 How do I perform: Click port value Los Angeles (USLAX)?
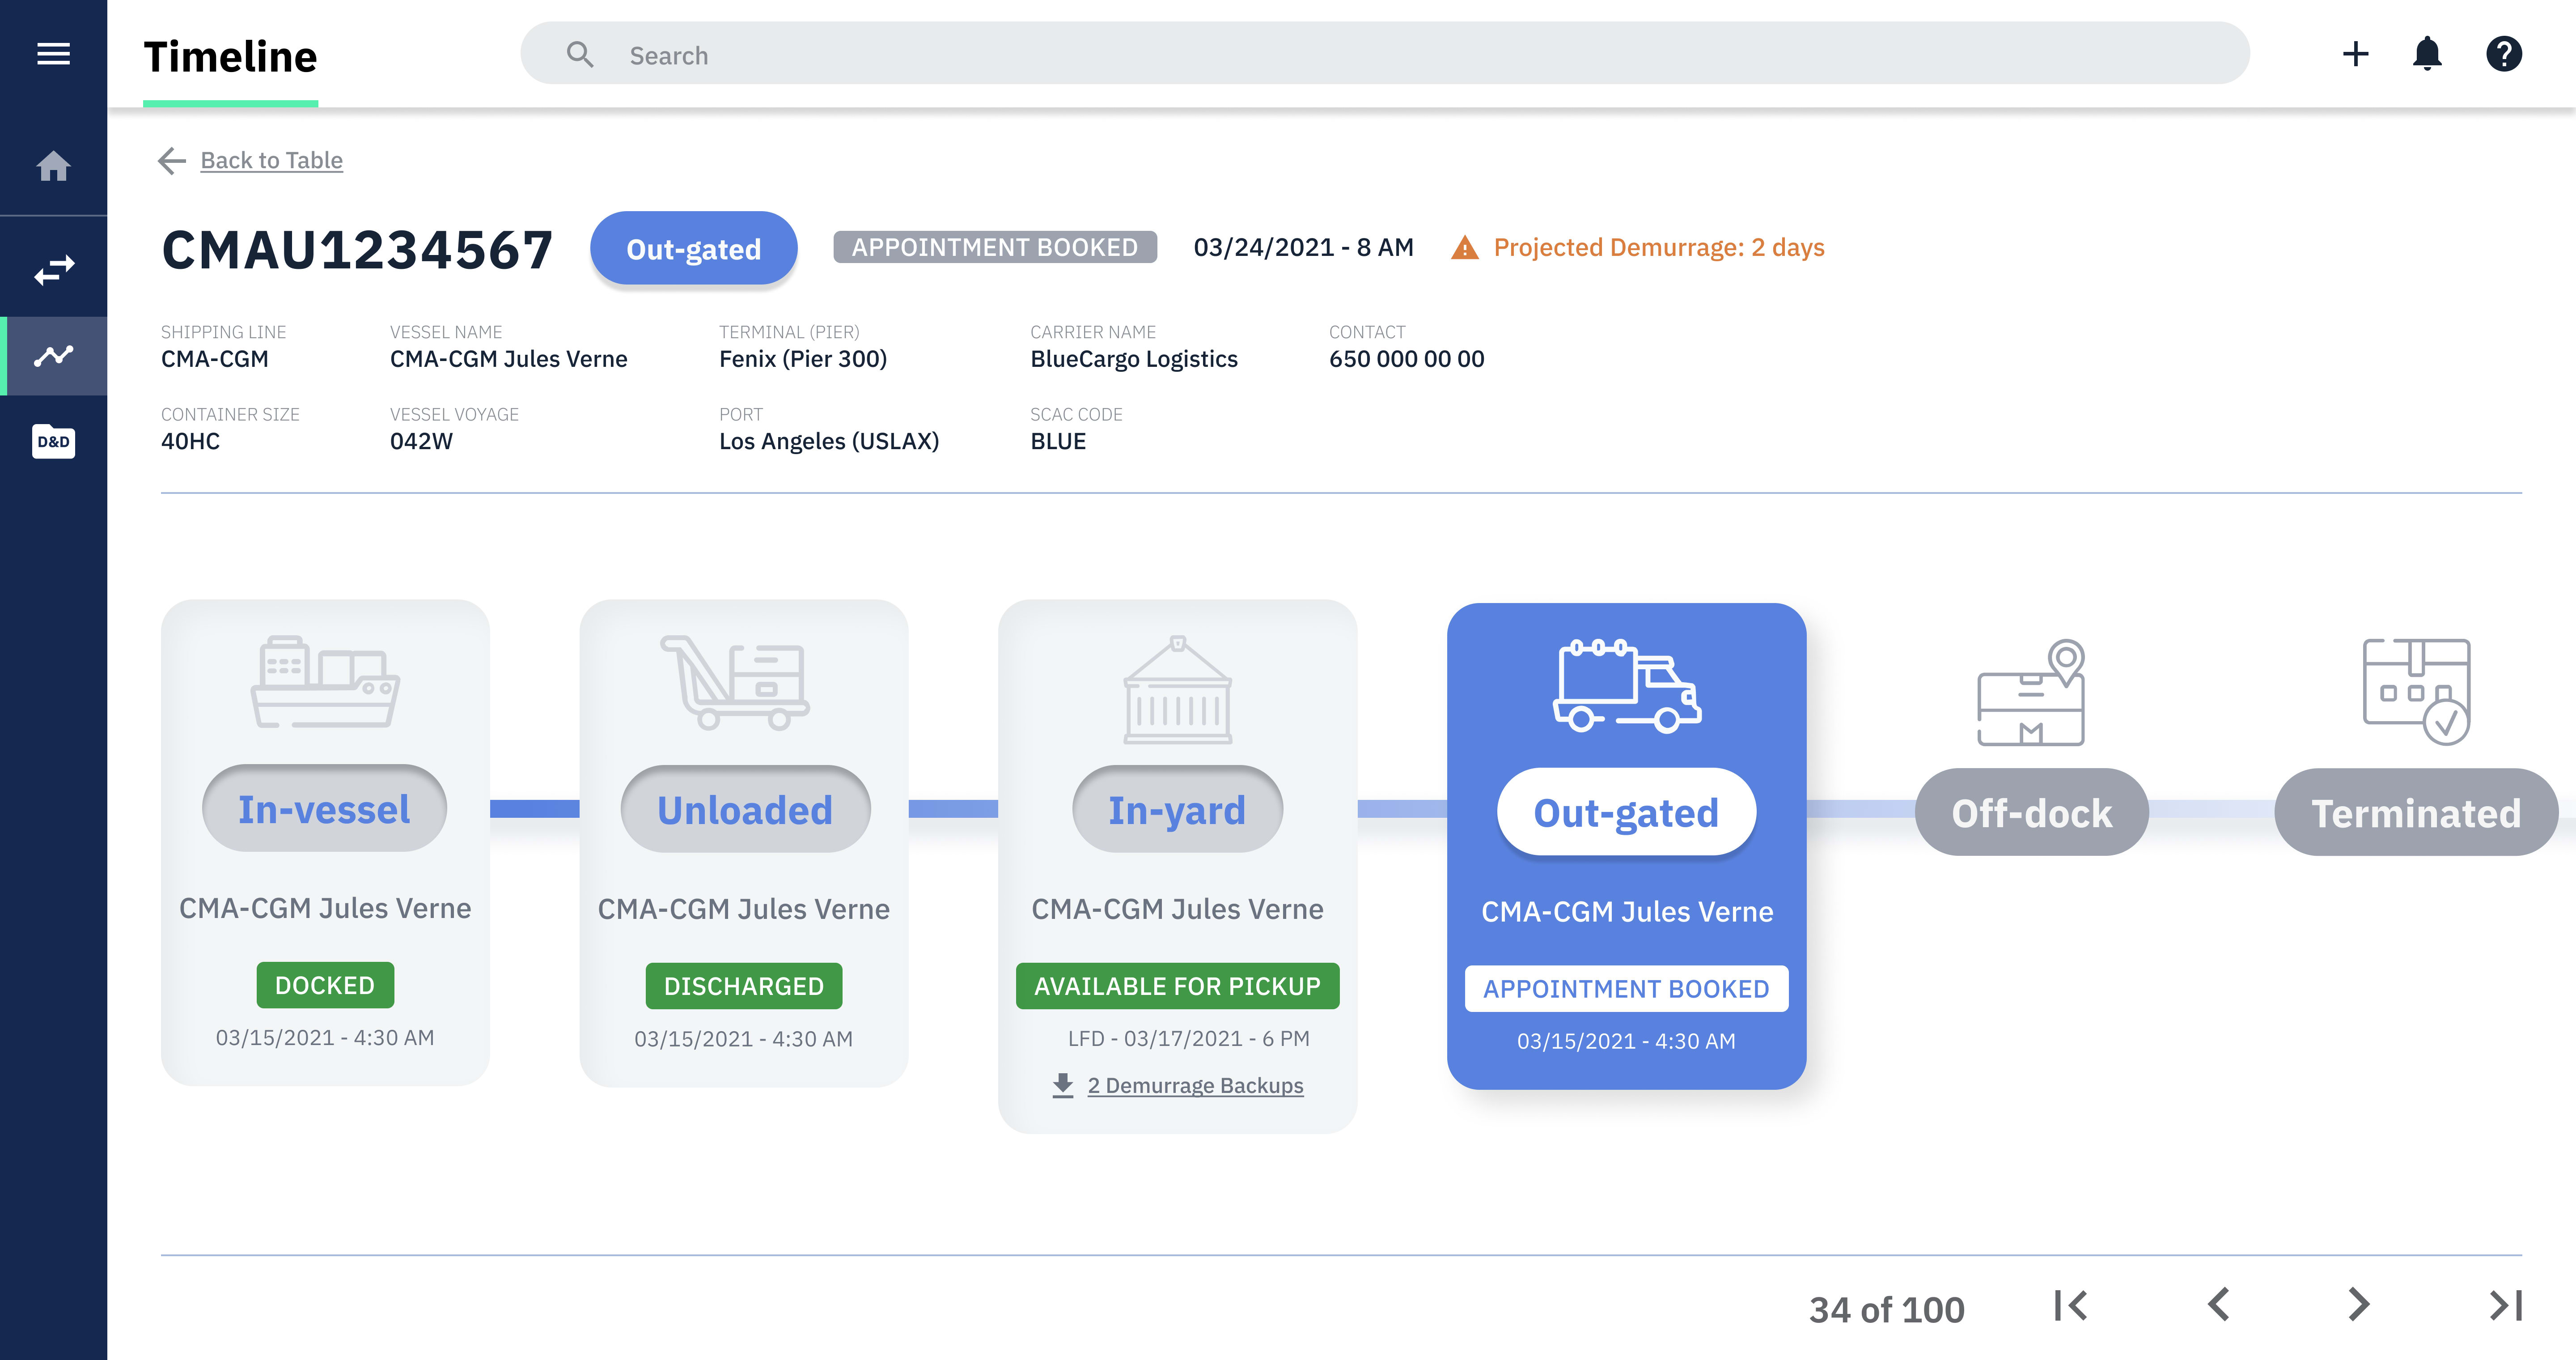(829, 441)
